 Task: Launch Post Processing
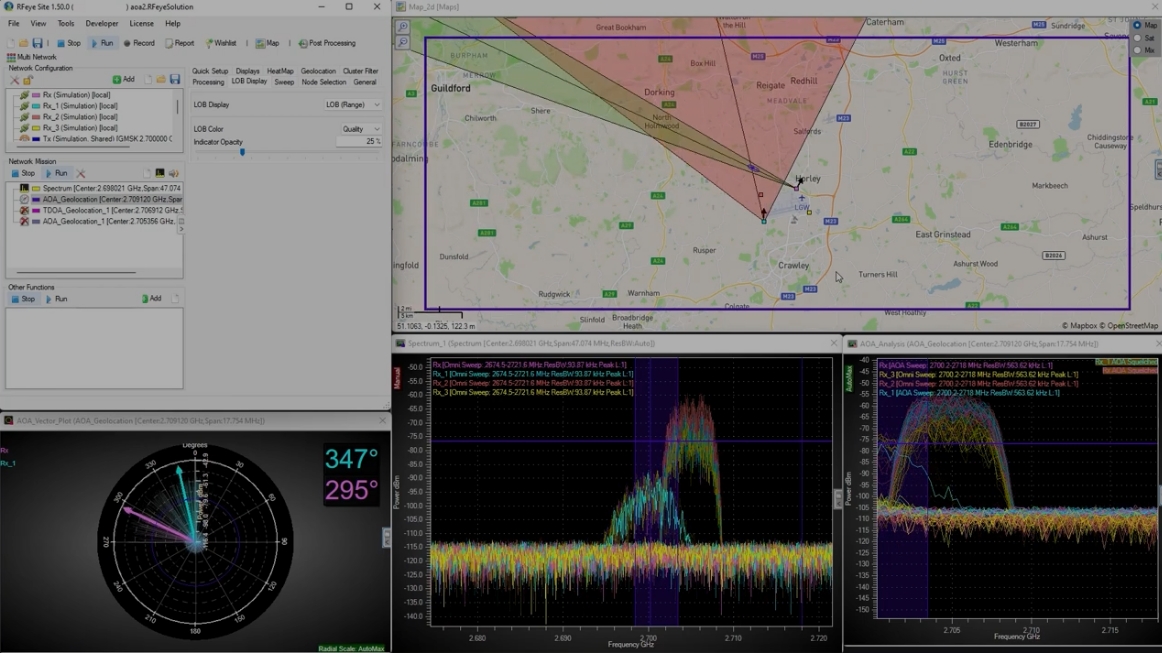[327, 43]
